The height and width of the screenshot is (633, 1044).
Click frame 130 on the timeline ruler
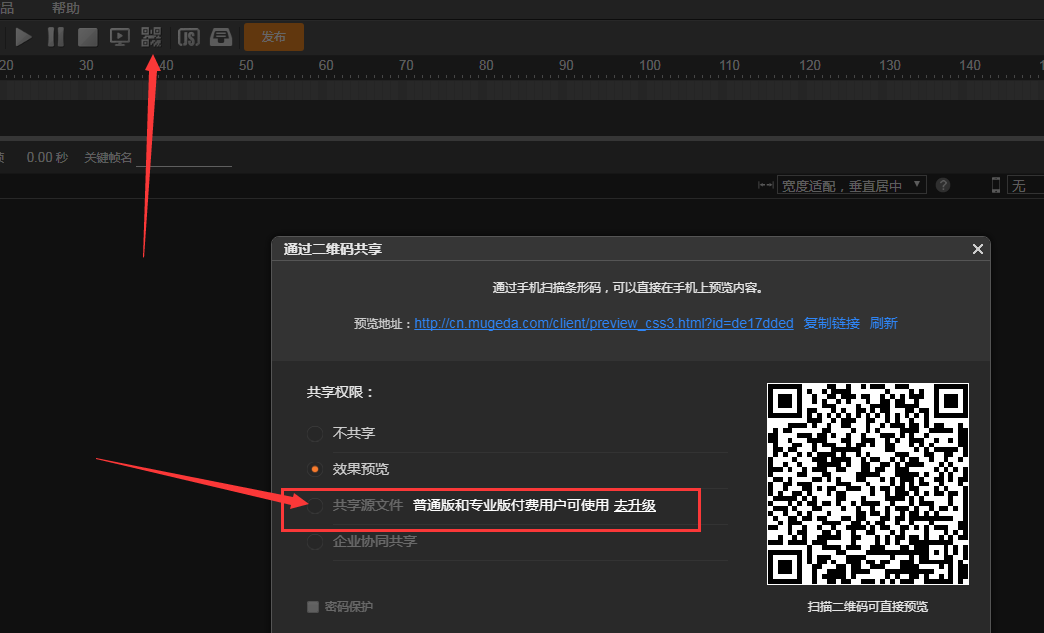tap(890, 65)
